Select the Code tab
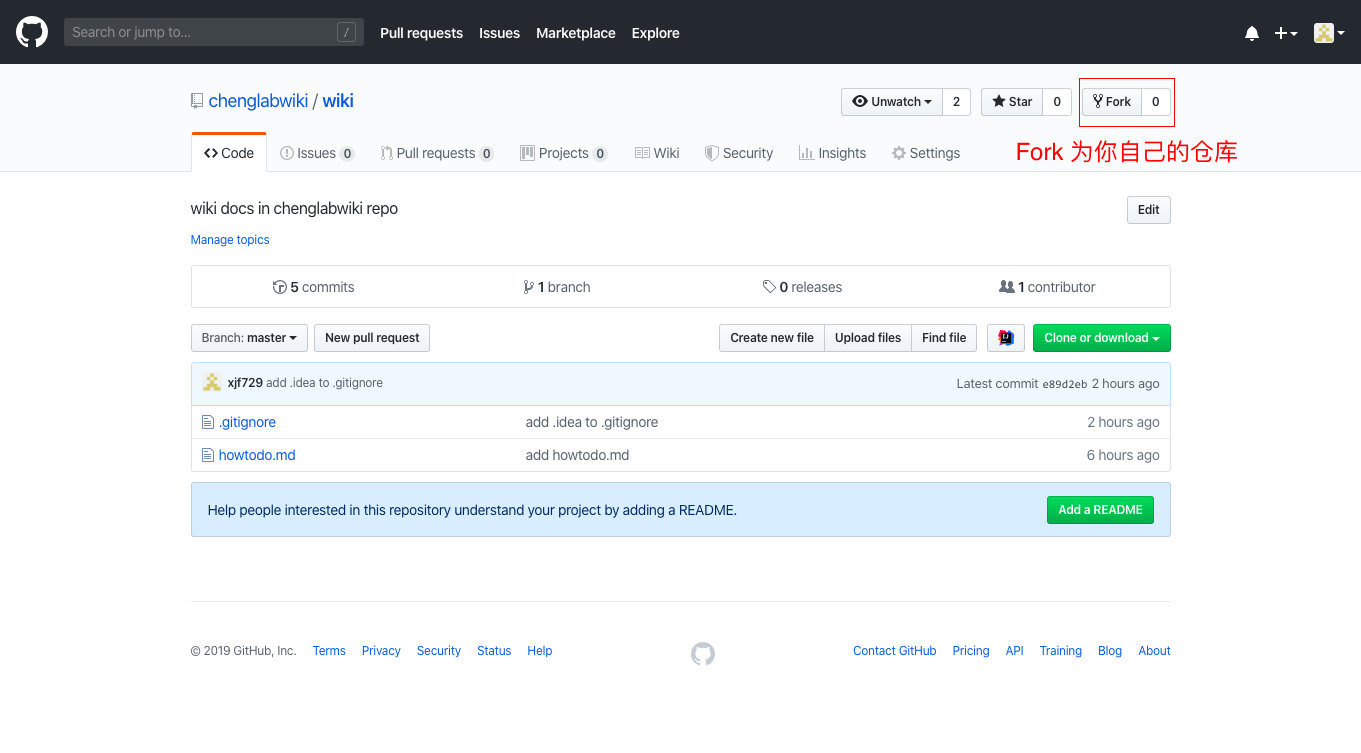 (229, 153)
